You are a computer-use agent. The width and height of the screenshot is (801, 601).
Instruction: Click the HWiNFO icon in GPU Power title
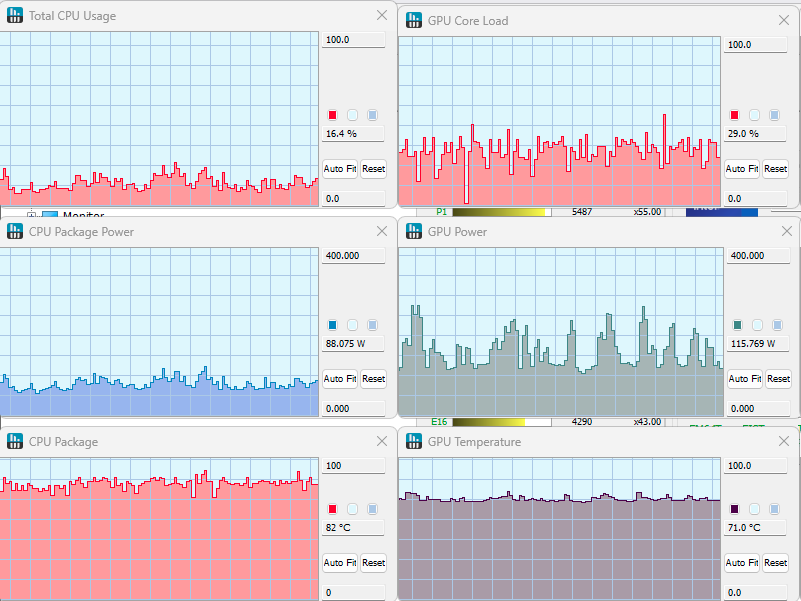(x=414, y=232)
